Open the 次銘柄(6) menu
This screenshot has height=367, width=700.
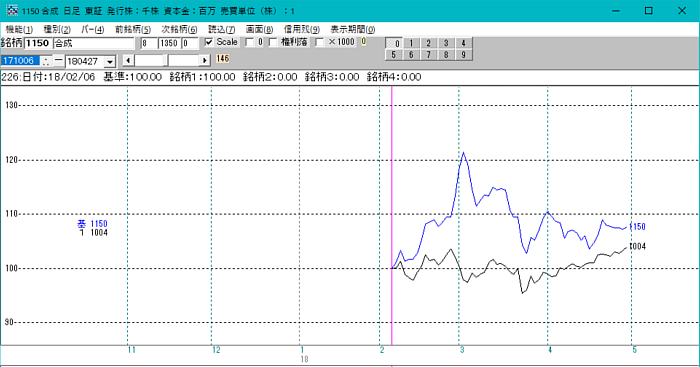[x=179, y=29]
